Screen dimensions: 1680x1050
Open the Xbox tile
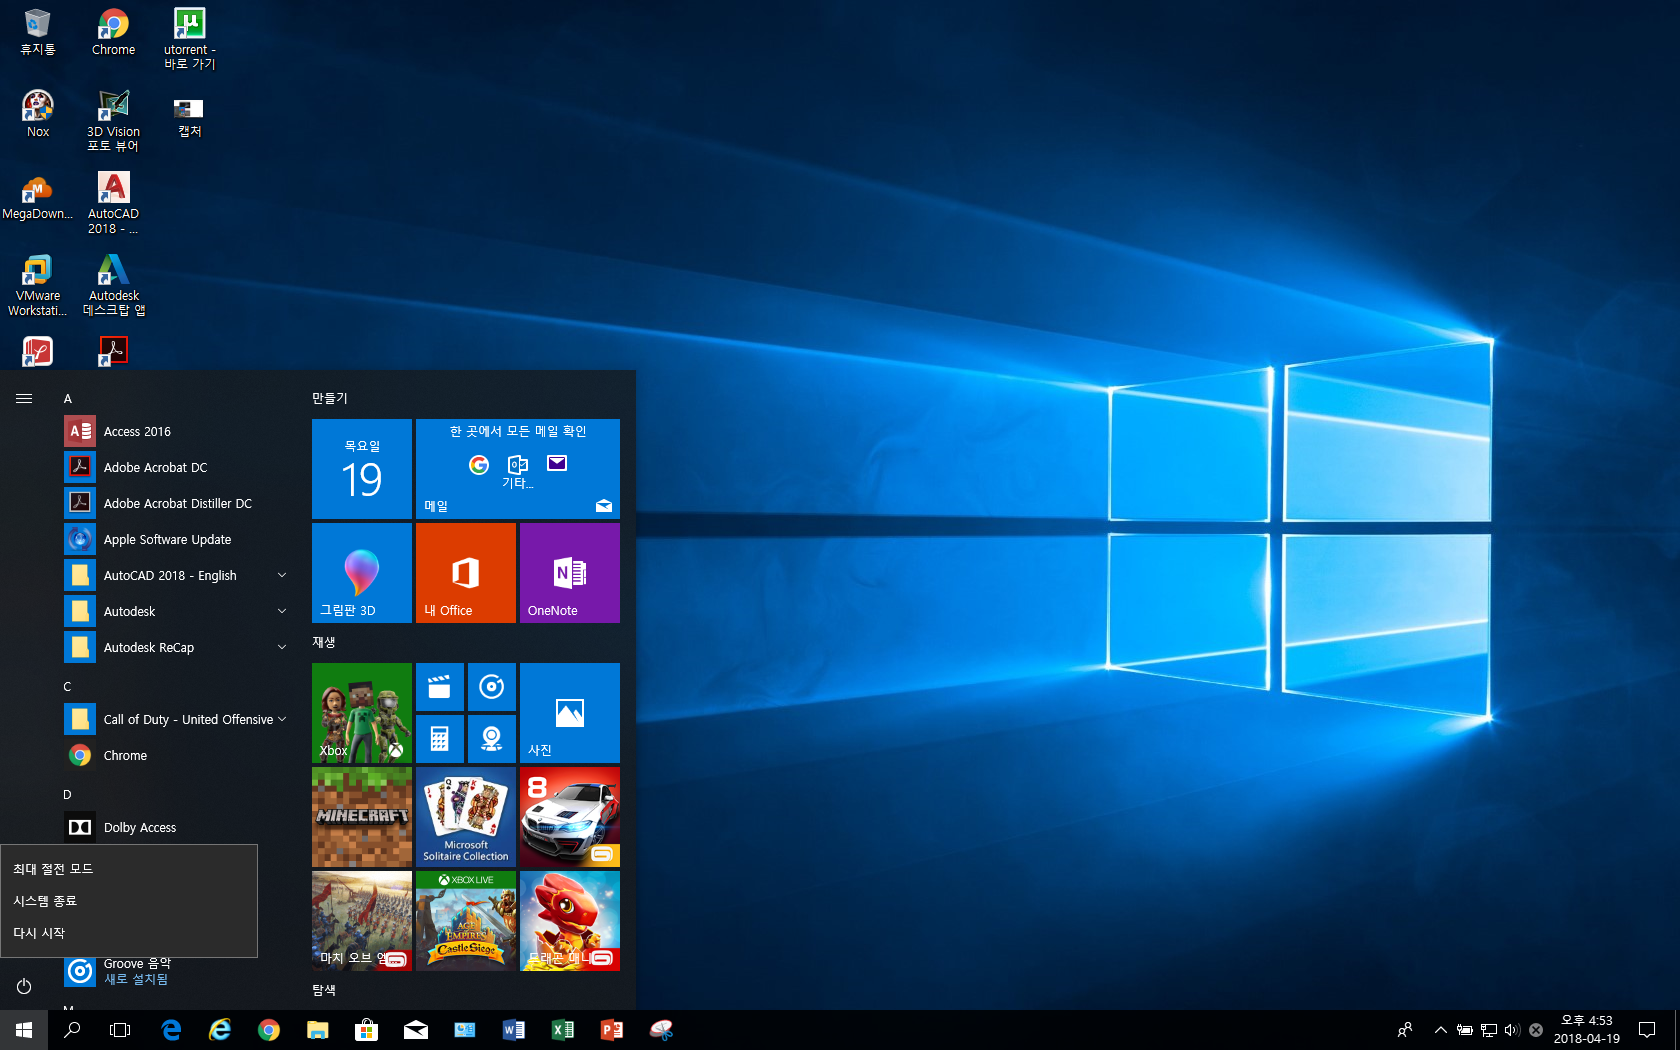[361, 712]
